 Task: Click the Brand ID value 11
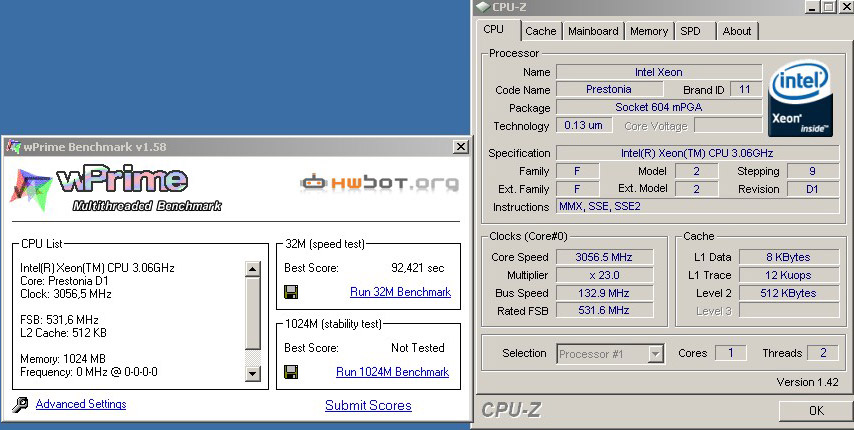point(745,89)
